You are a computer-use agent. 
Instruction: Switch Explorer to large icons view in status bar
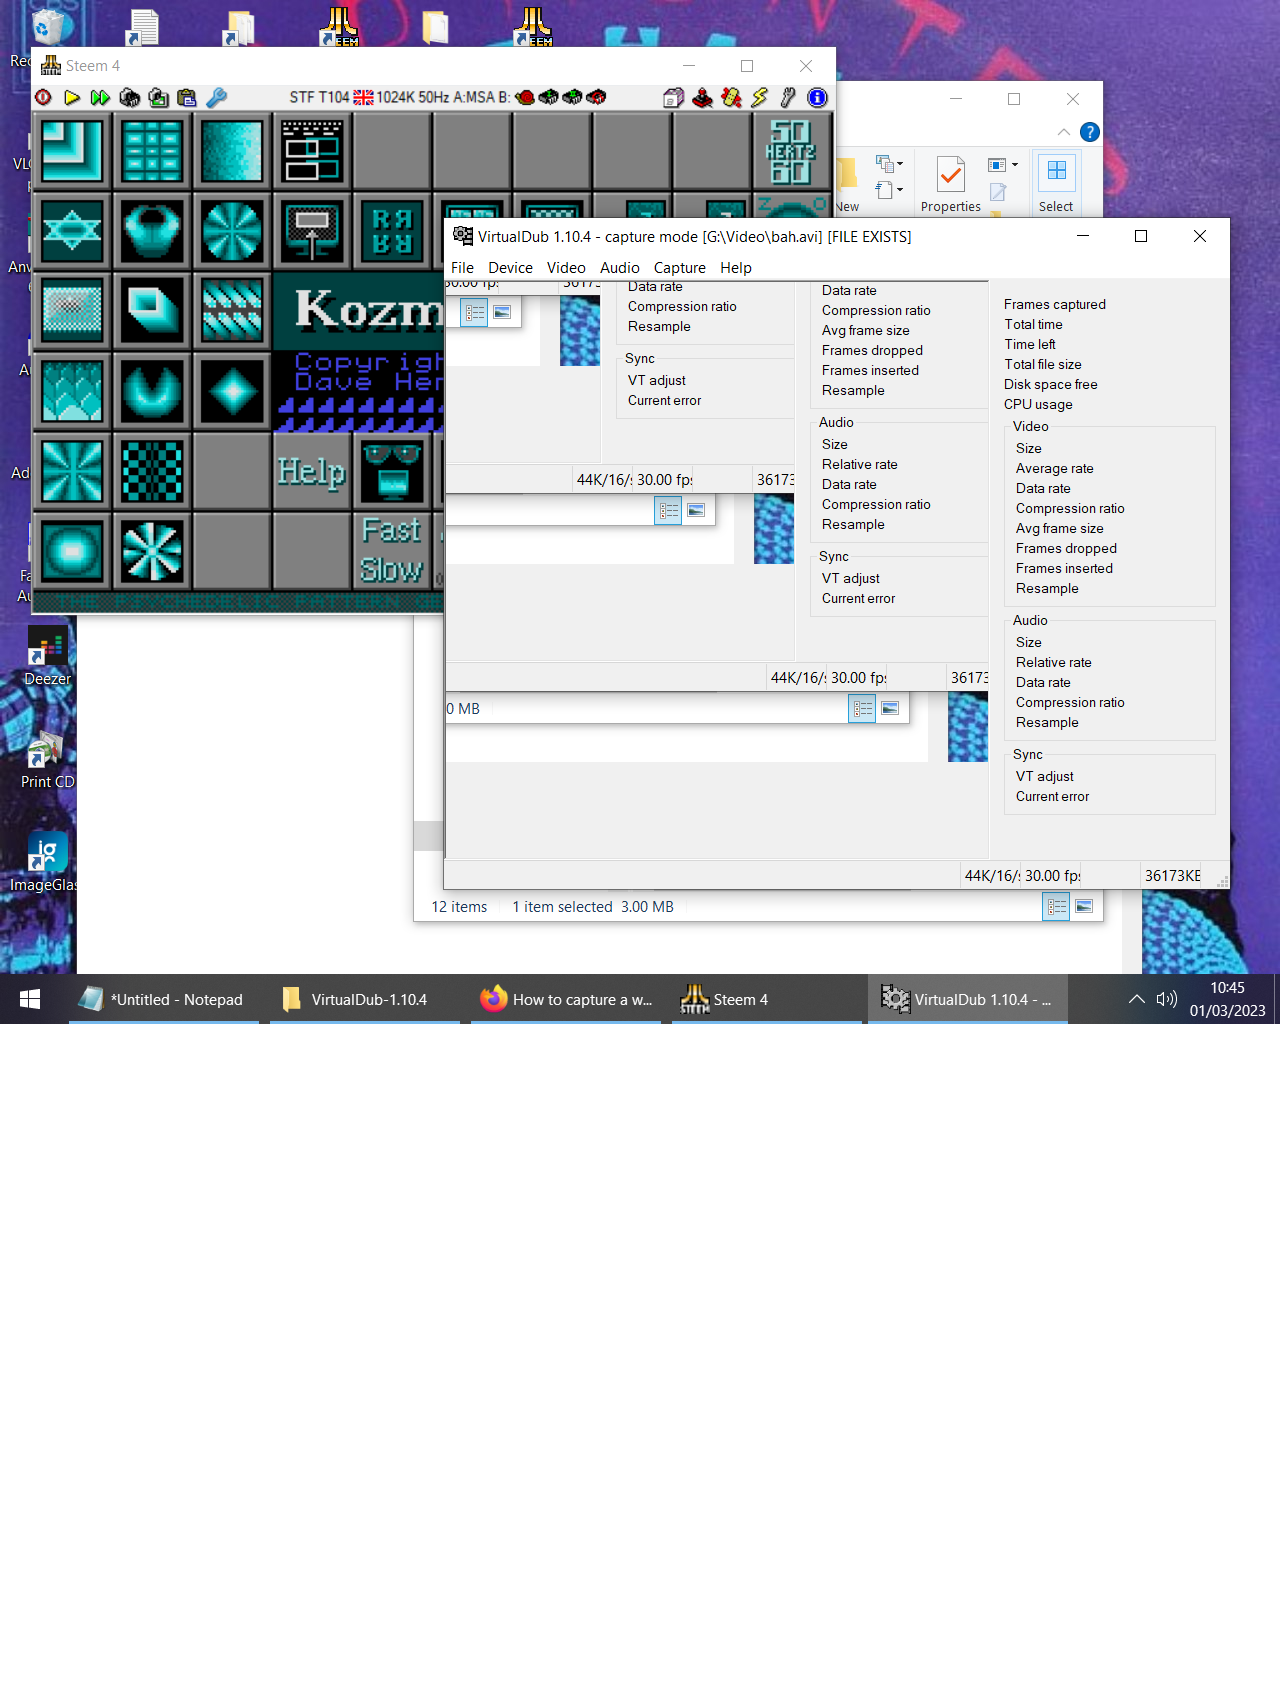[1084, 907]
